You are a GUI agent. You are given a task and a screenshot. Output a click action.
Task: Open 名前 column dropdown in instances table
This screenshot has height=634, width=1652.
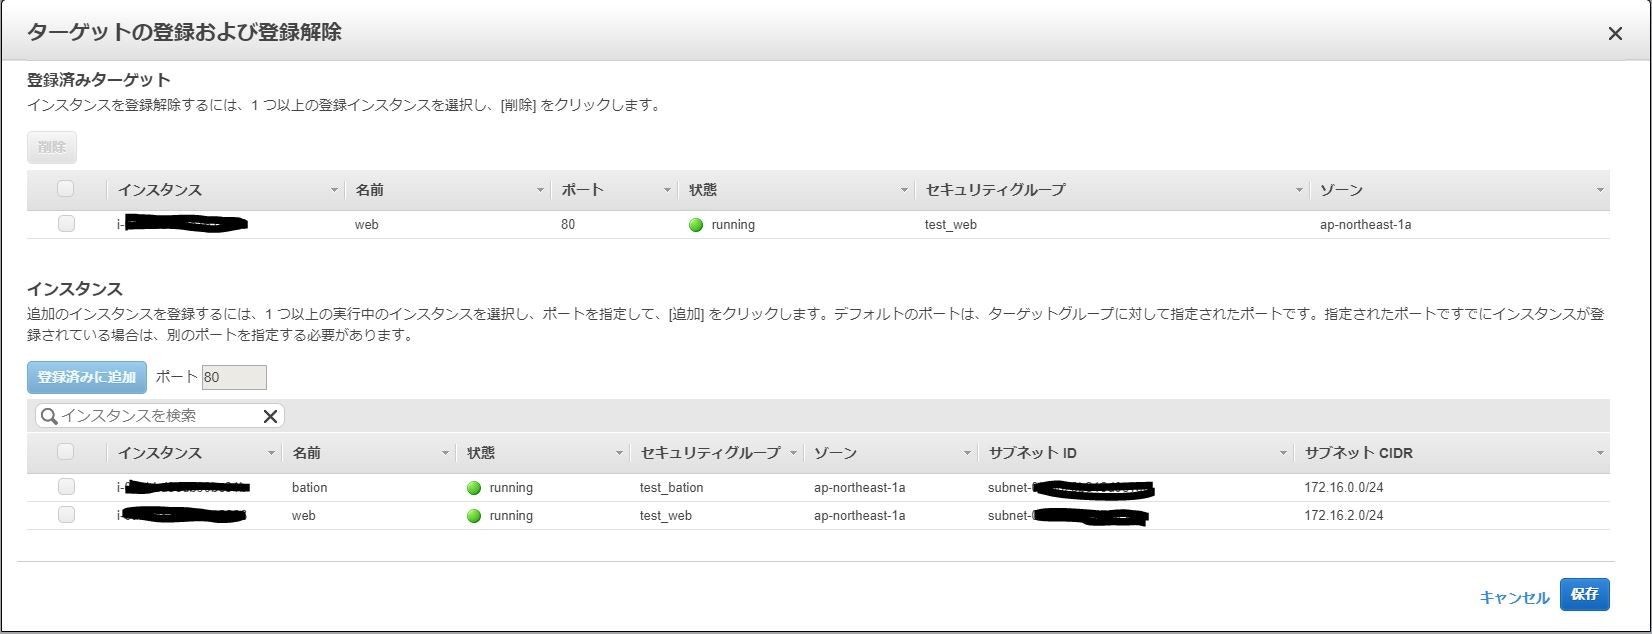[445, 453]
